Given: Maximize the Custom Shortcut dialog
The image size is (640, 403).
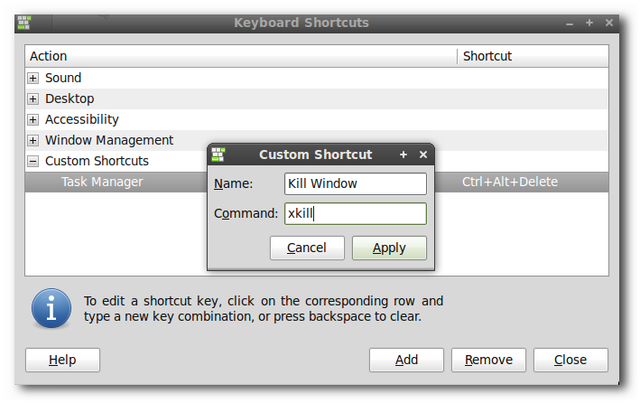Looking at the screenshot, I should (404, 155).
